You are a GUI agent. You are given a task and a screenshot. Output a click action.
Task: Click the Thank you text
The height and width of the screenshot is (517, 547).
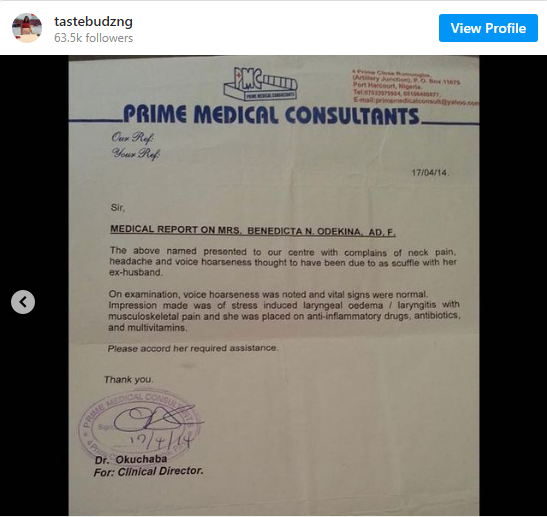[128, 379]
